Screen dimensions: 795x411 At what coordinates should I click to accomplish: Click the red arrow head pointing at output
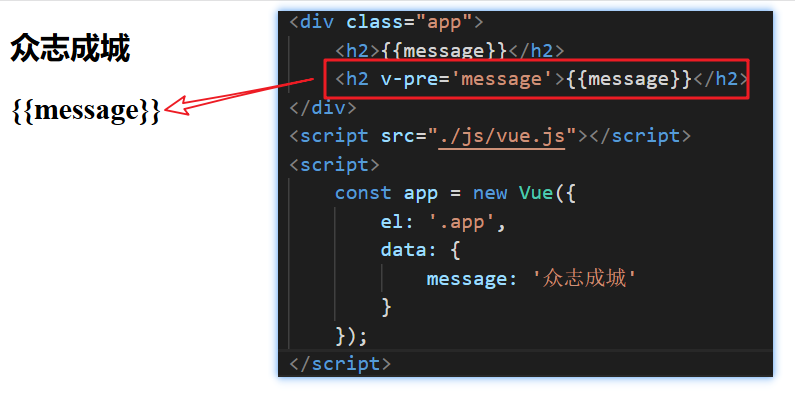[x=177, y=105]
